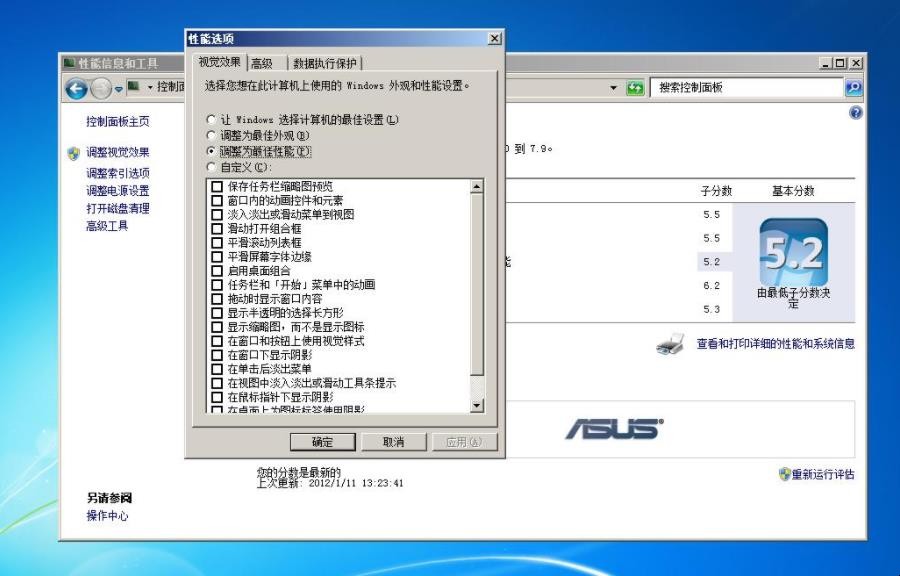Check 在单击后淡出菜单
The height and width of the screenshot is (576, 900).
point(217,369)
